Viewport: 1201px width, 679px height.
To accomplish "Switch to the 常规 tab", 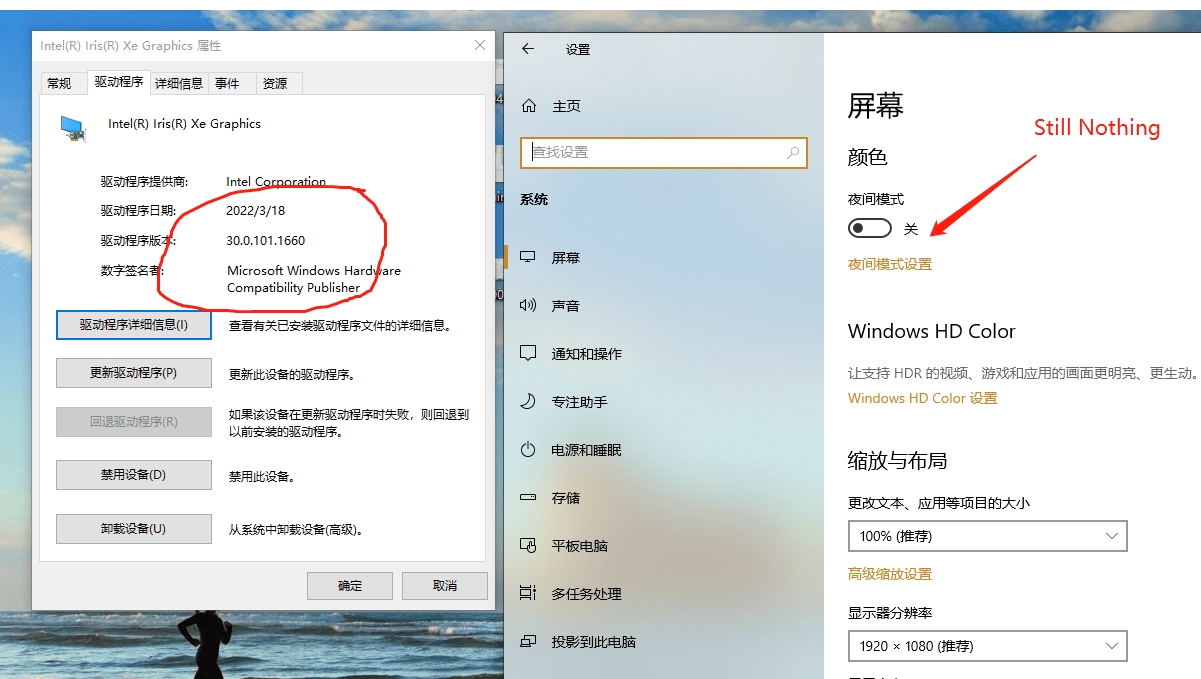I will pyautogui.click(x=59, y=84).
